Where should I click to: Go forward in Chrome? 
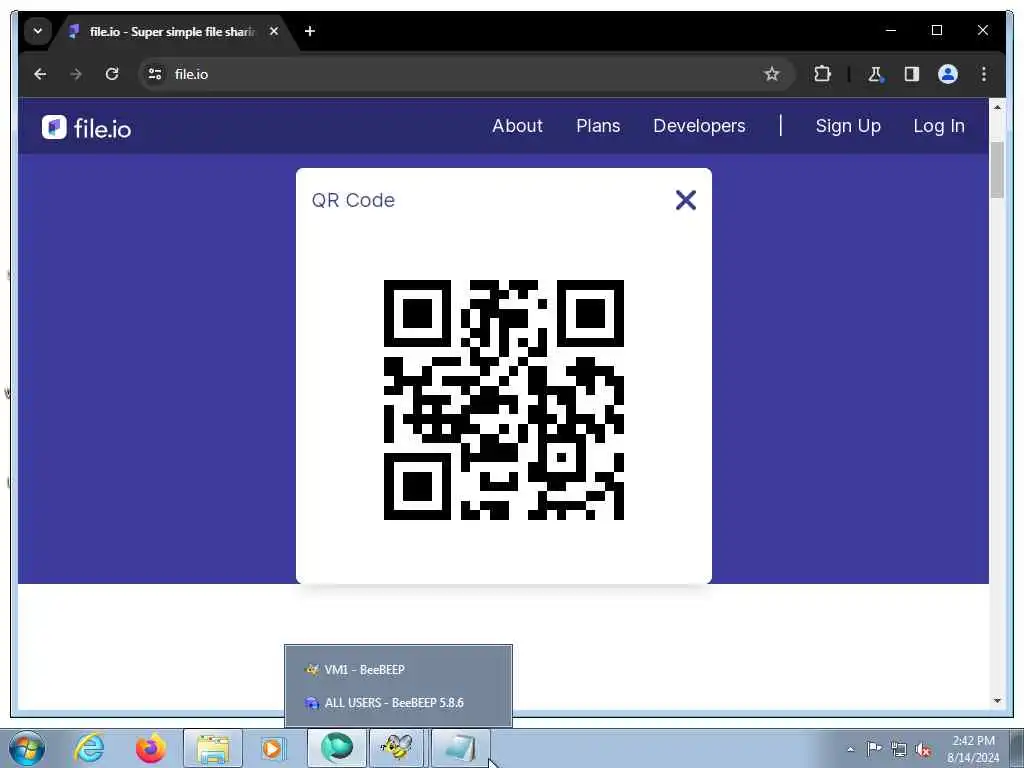[x=76, y=74]
